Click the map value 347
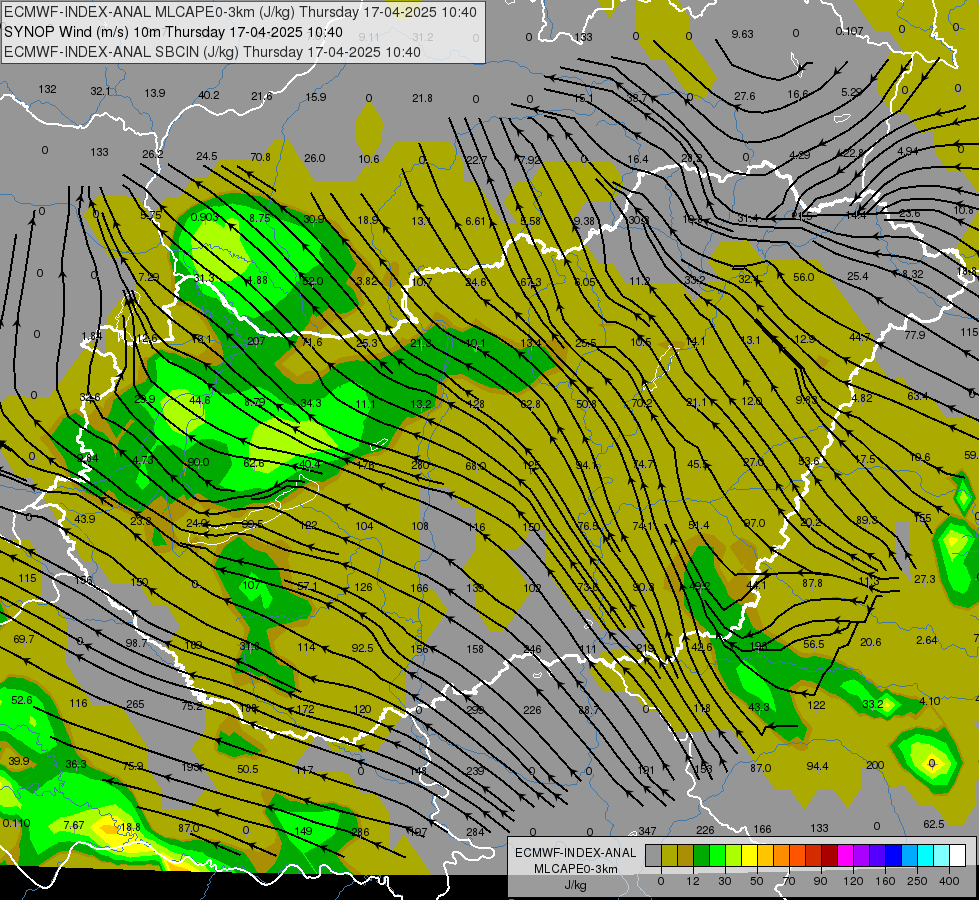 tap(647, 831)
